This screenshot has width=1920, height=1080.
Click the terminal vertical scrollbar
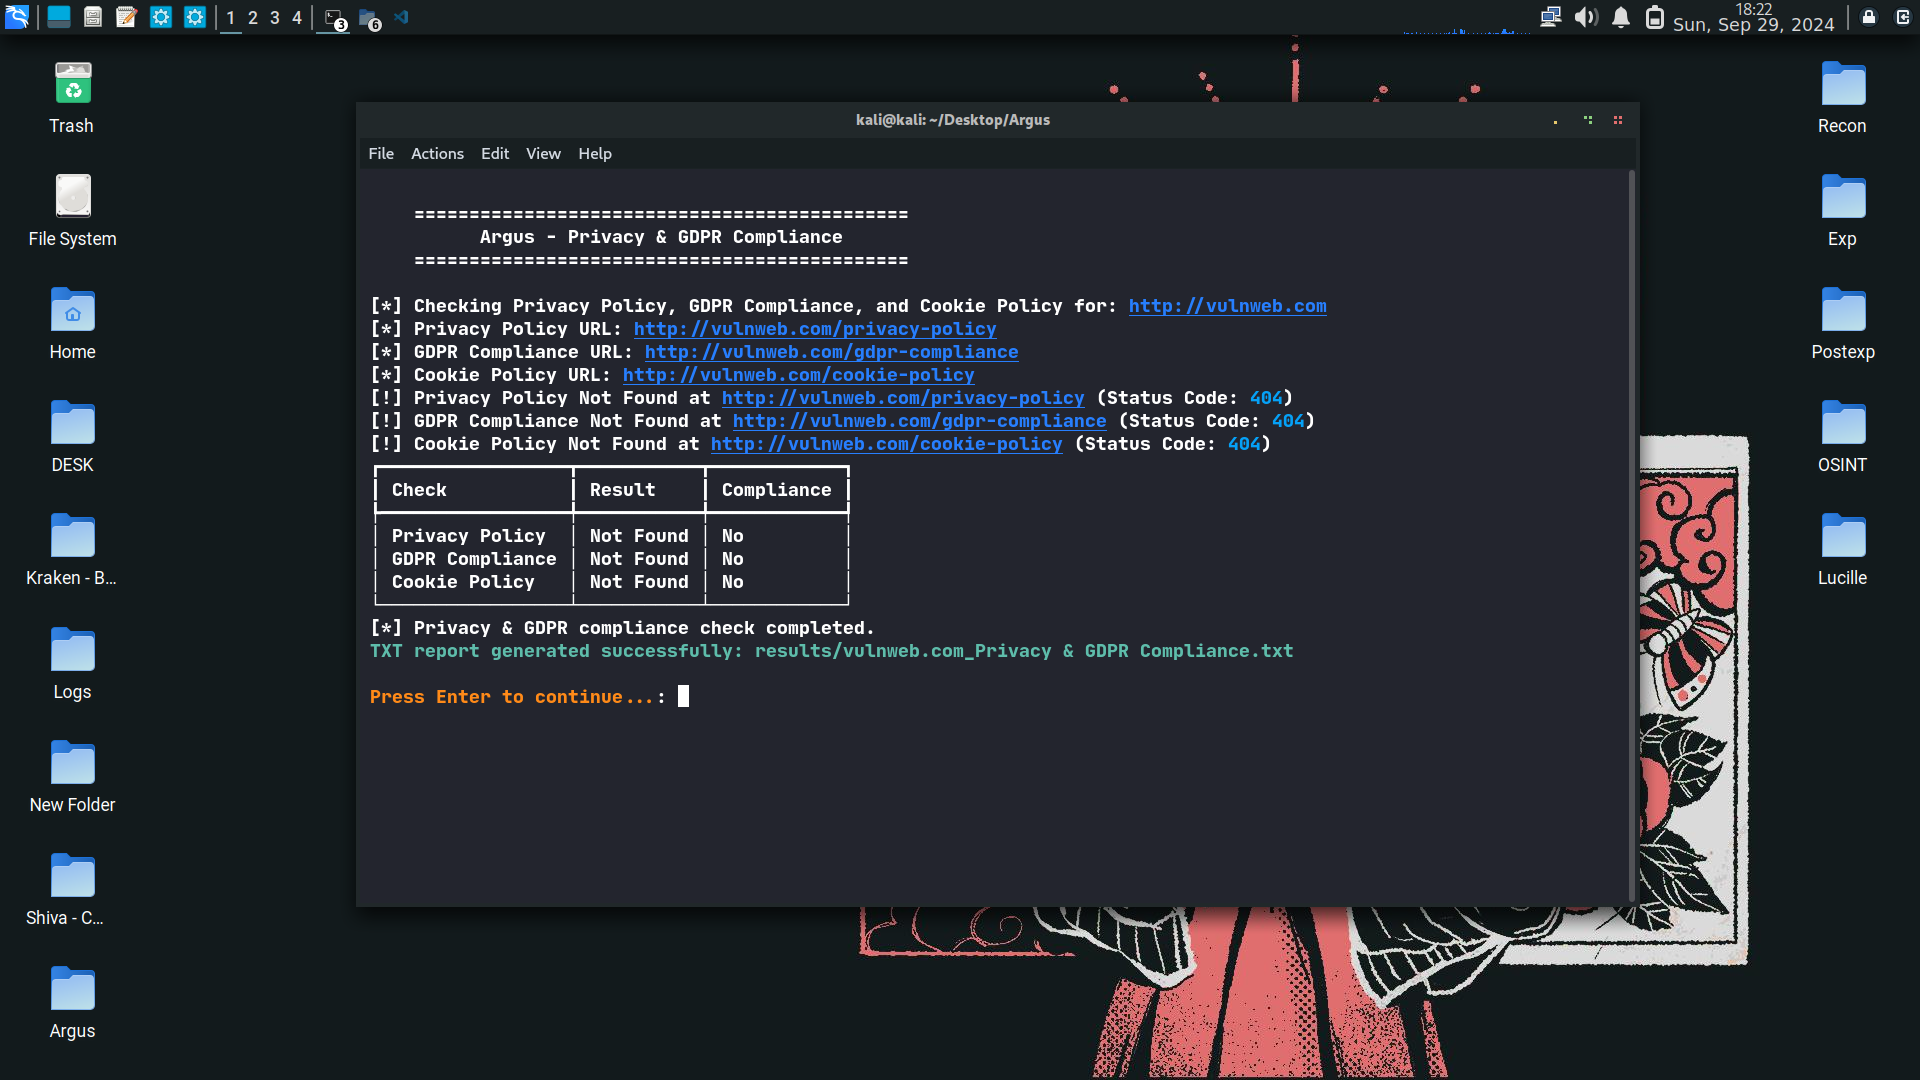click(1632, 535)
